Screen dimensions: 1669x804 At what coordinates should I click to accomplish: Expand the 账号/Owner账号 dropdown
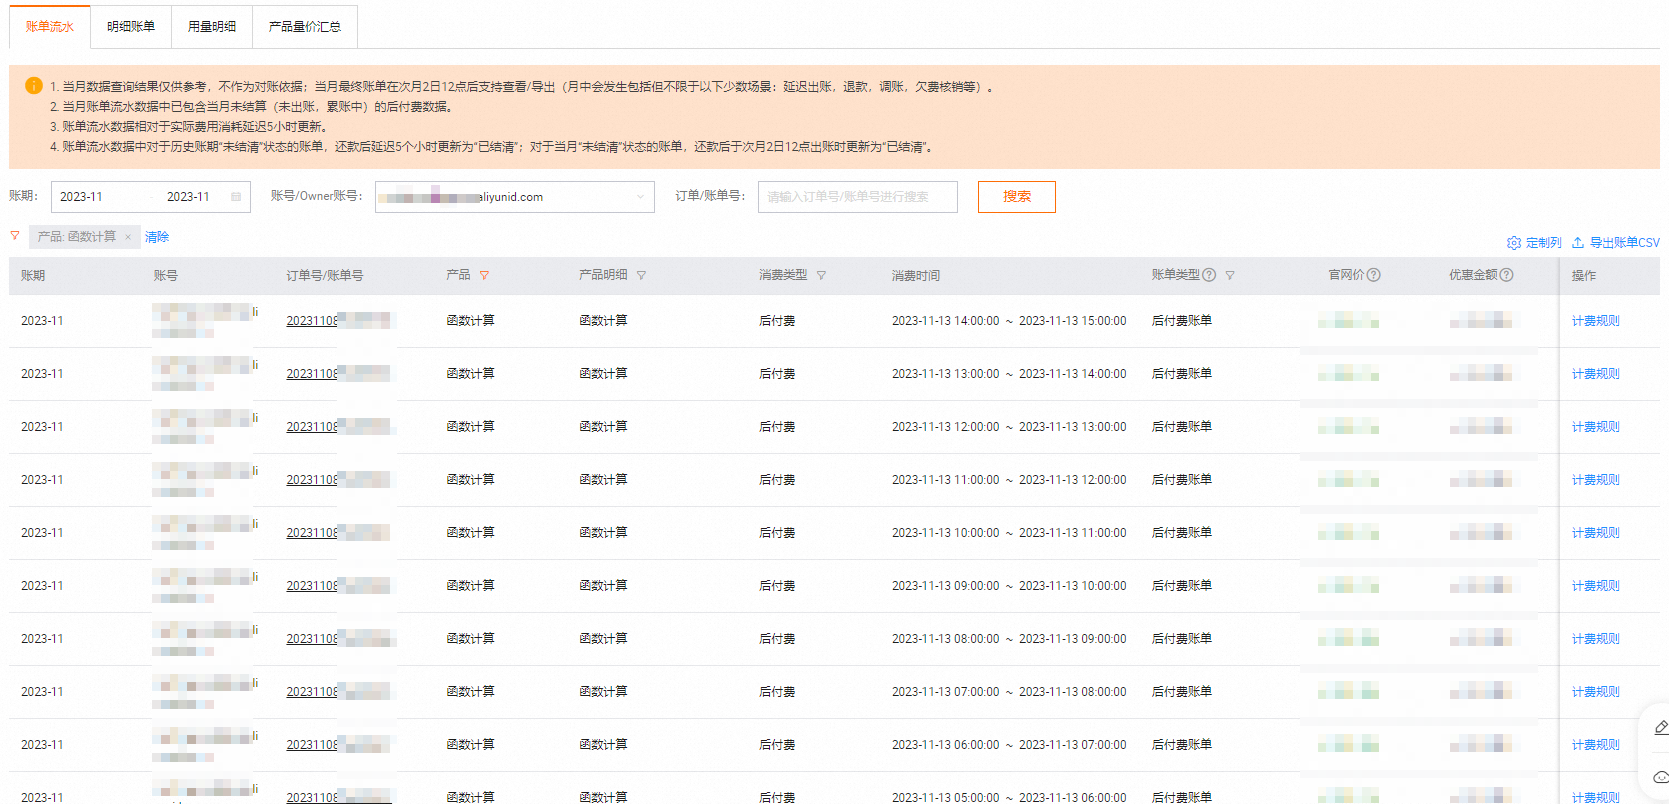pyautogui.click(x=515, y=197)
